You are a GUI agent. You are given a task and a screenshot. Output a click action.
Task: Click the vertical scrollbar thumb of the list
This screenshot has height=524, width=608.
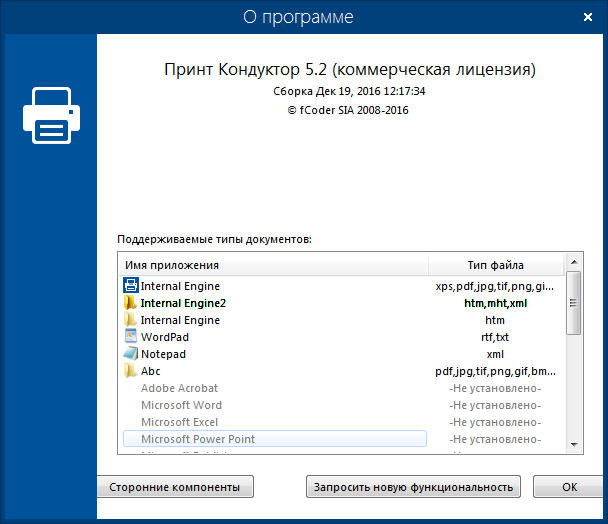(x=573, y=304)
